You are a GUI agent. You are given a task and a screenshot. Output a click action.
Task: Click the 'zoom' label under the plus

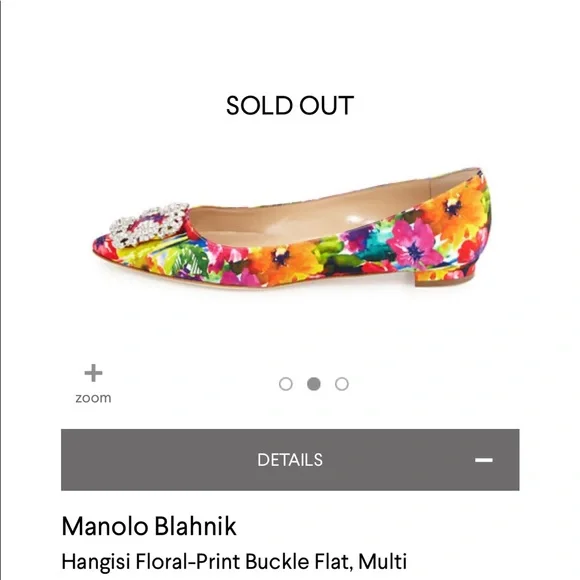(93, 398)
